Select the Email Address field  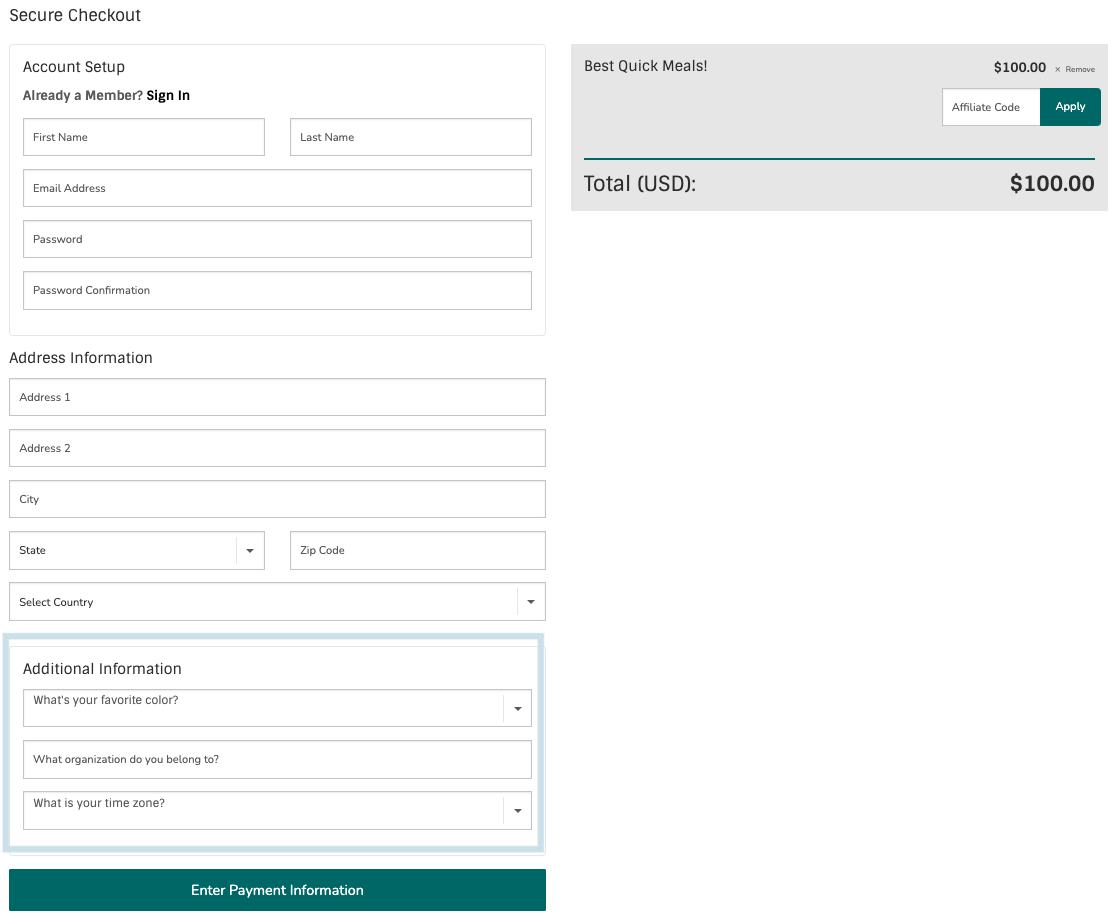277,188
